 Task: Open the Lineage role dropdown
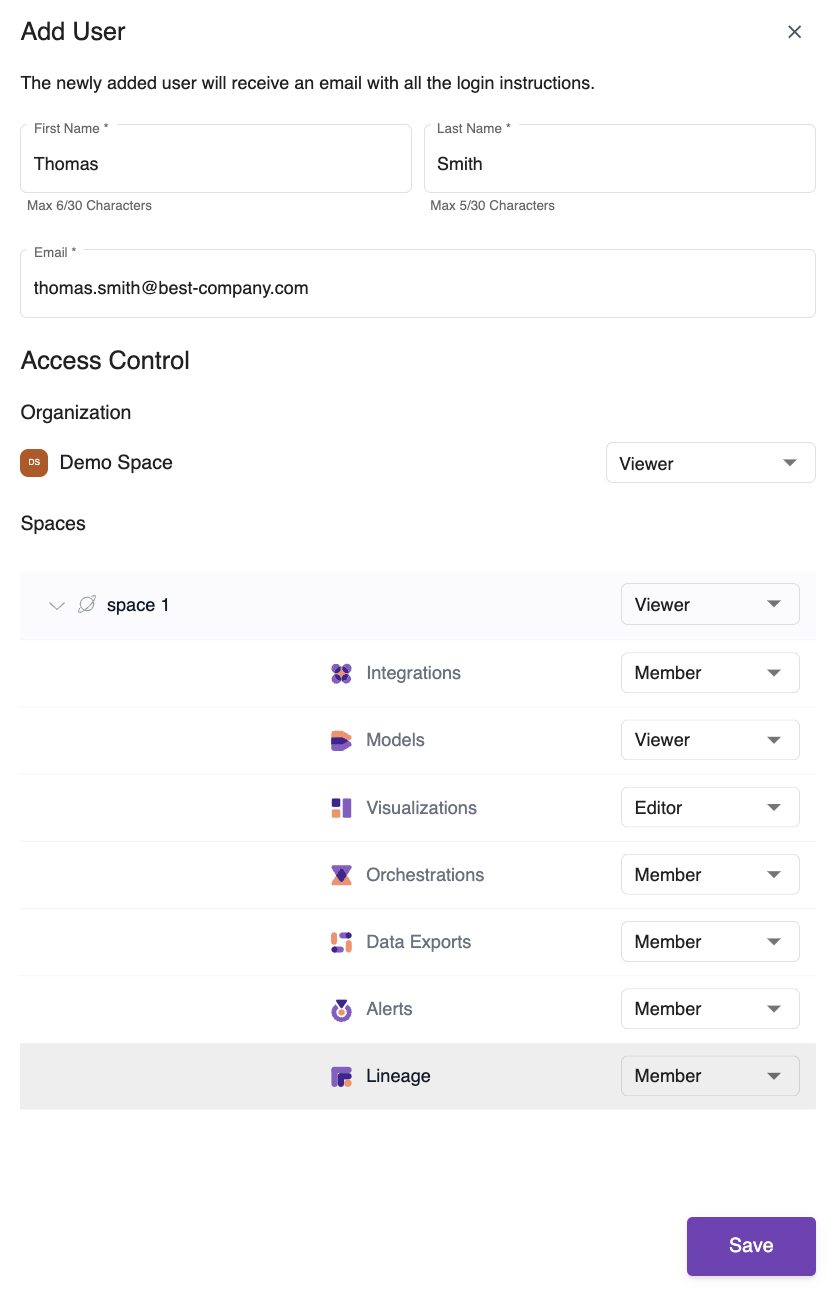[709, 1076]
